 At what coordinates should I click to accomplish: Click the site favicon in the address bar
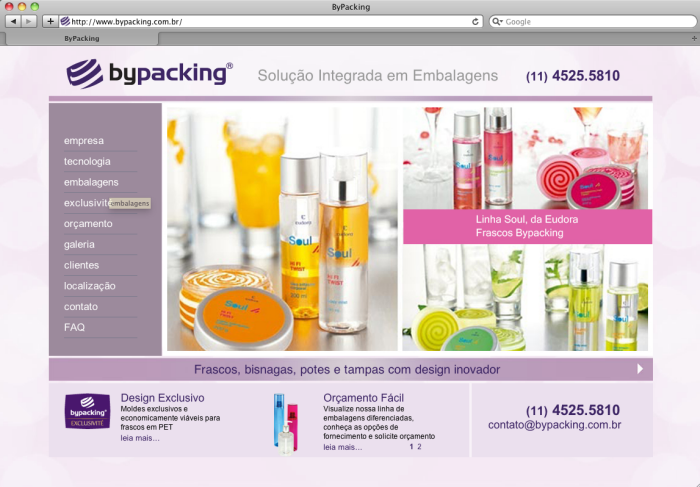(x=65, y=21)
